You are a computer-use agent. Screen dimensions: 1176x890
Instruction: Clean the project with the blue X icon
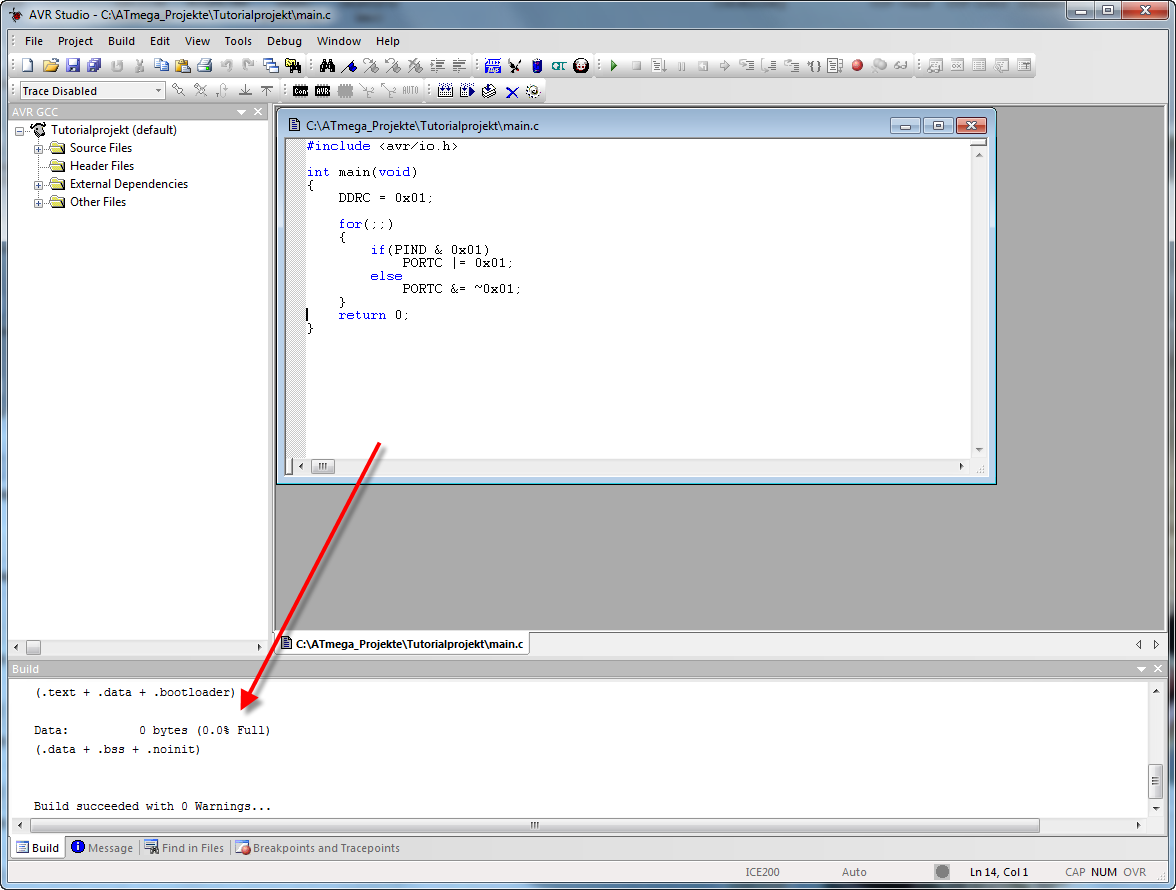click(x=512, y=91)
